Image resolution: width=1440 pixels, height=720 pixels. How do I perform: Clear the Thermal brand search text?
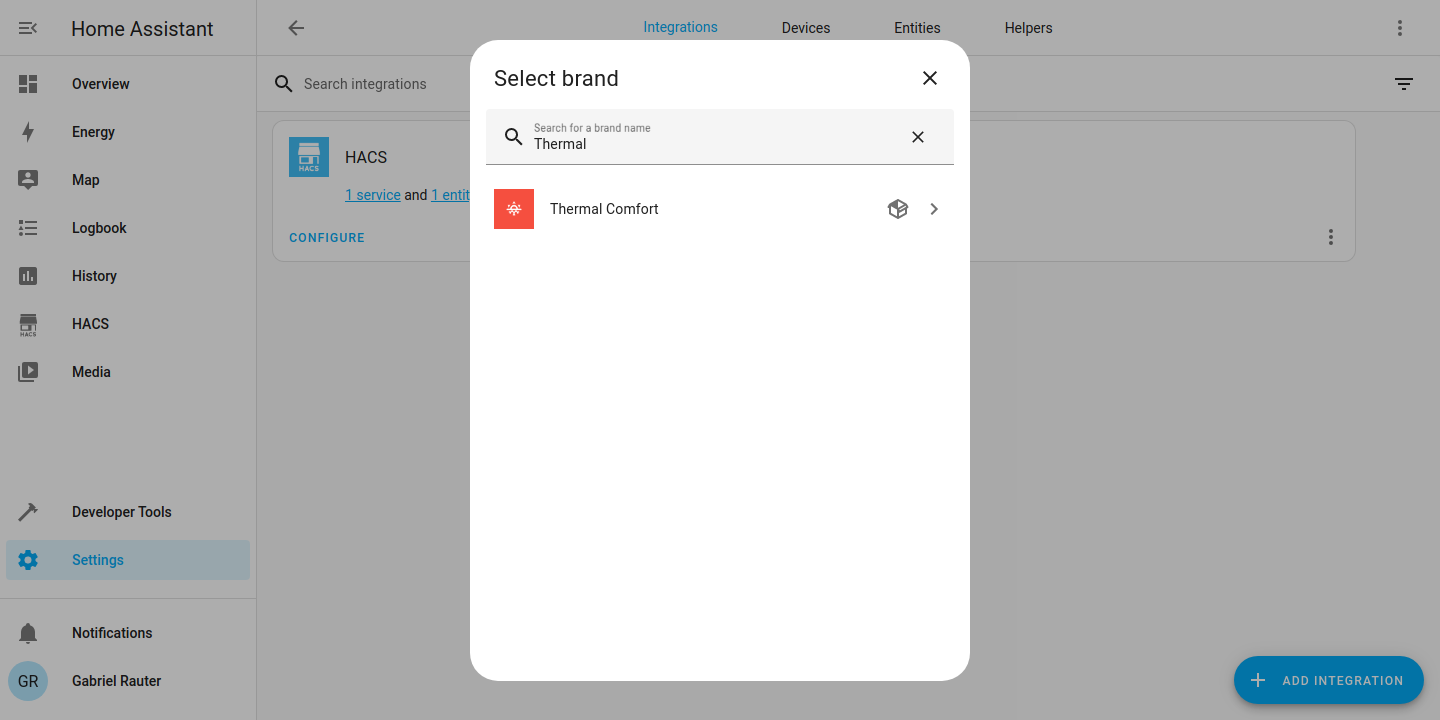918,137
